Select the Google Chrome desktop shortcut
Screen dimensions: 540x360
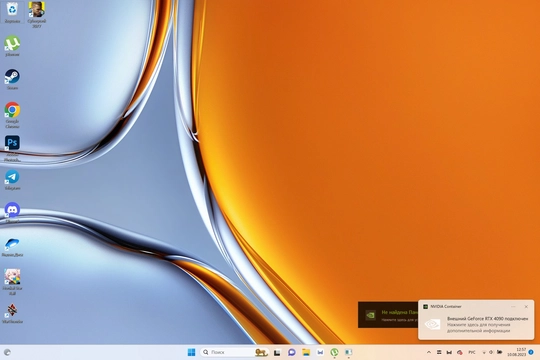coord(12,115)
